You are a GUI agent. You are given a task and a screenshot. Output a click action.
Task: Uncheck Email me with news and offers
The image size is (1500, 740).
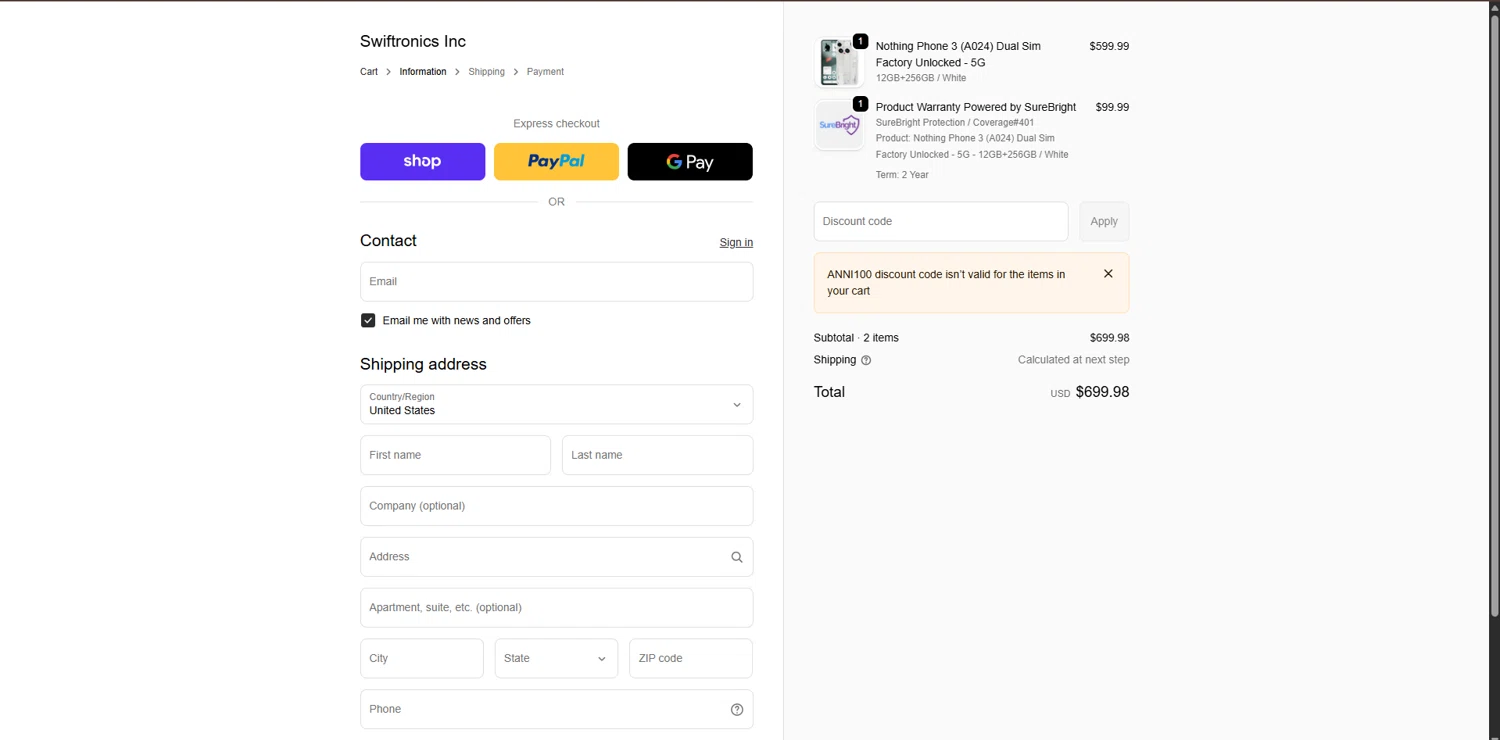pyautogui.click(x=368, y=321)
